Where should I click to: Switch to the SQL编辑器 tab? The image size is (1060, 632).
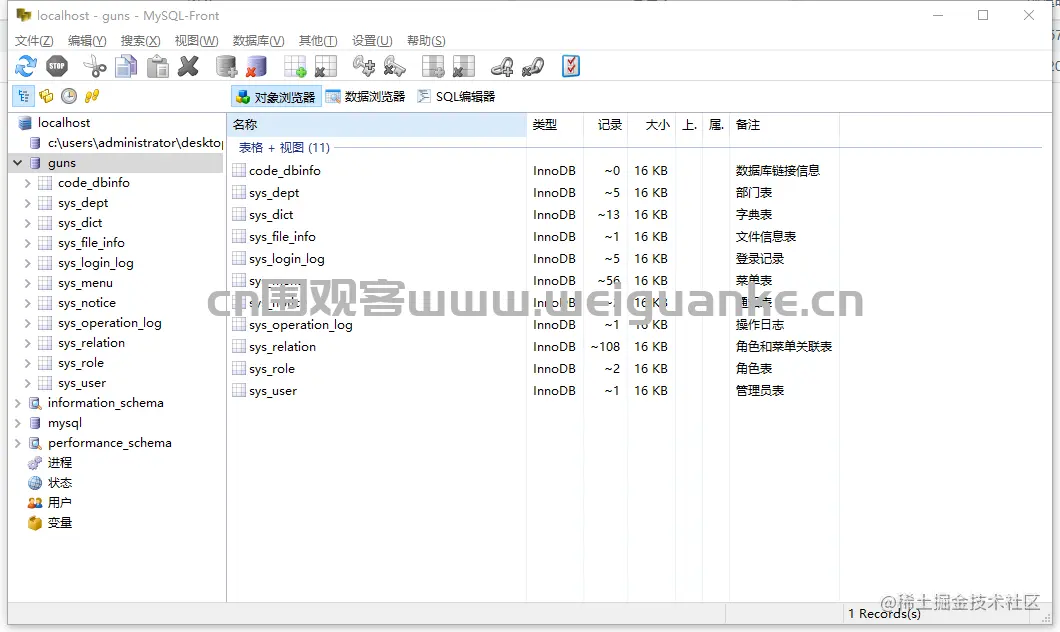click(456, 97)
